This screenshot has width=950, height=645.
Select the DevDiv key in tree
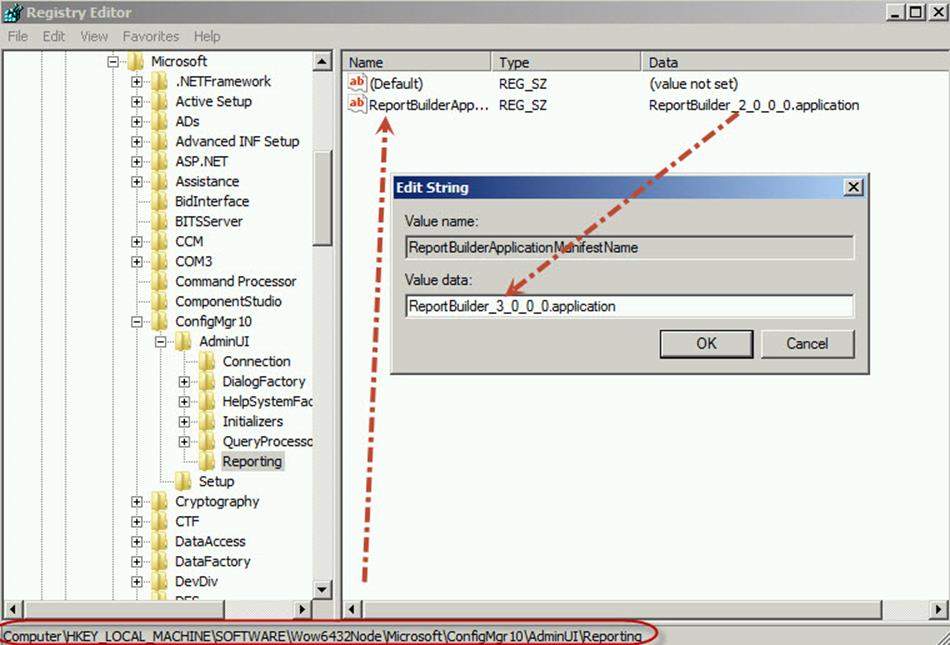[196, 581]
